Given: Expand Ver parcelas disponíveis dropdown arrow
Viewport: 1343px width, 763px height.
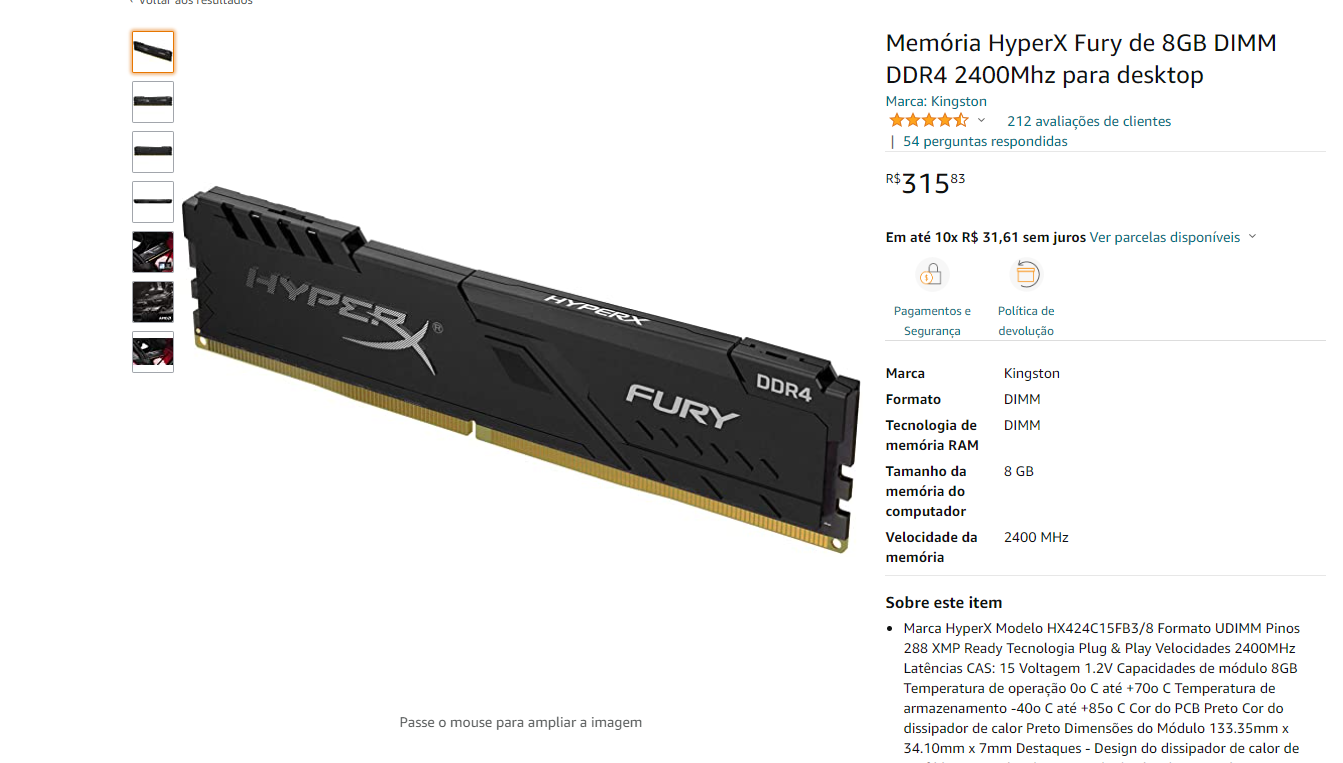Looking at the screenshot, I should point(1252,237).
